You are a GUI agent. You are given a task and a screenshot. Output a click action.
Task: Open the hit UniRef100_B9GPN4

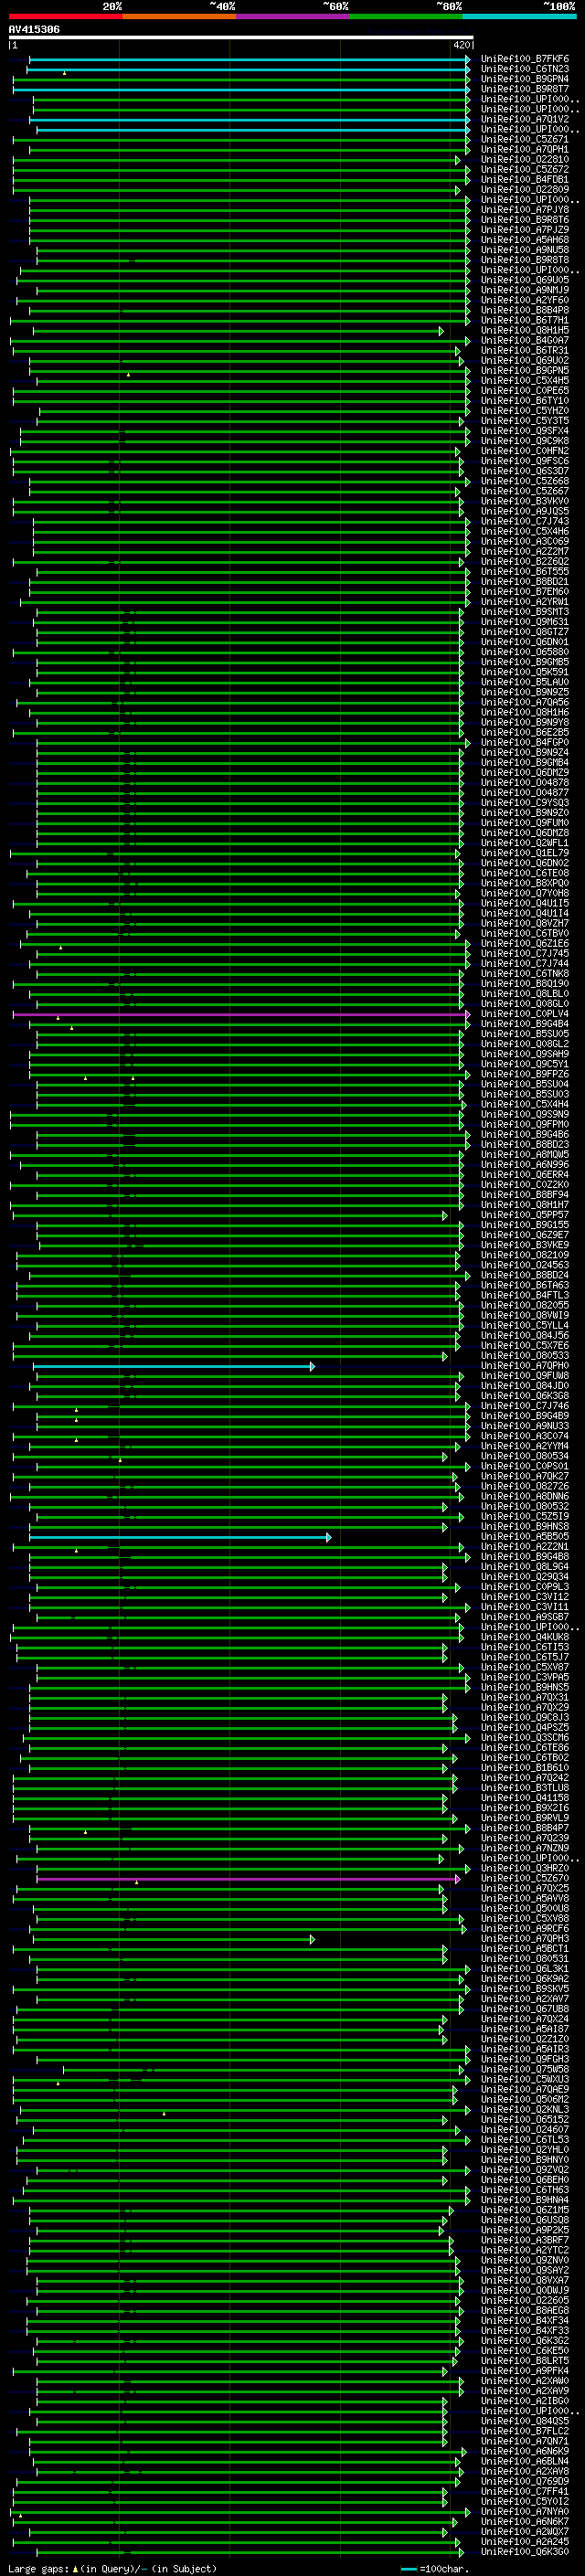tap(524, 79)
